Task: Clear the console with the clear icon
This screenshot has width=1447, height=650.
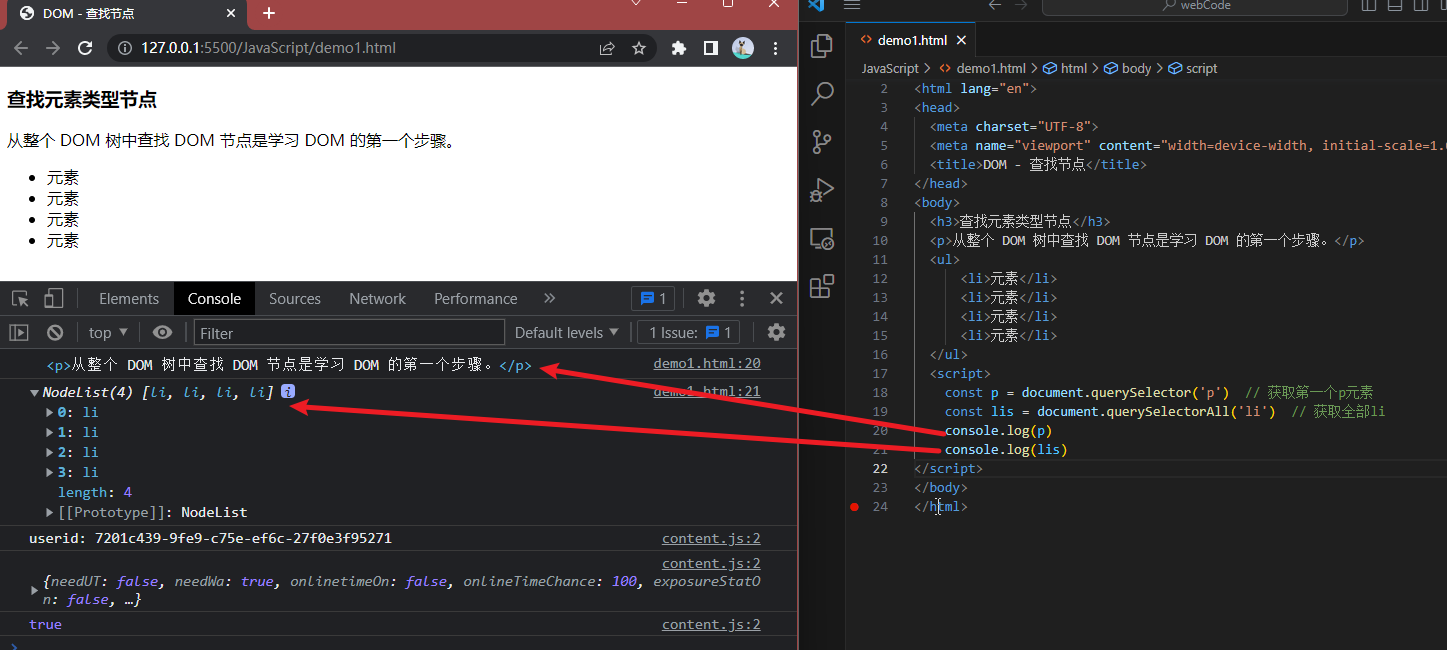Action: 55,333
